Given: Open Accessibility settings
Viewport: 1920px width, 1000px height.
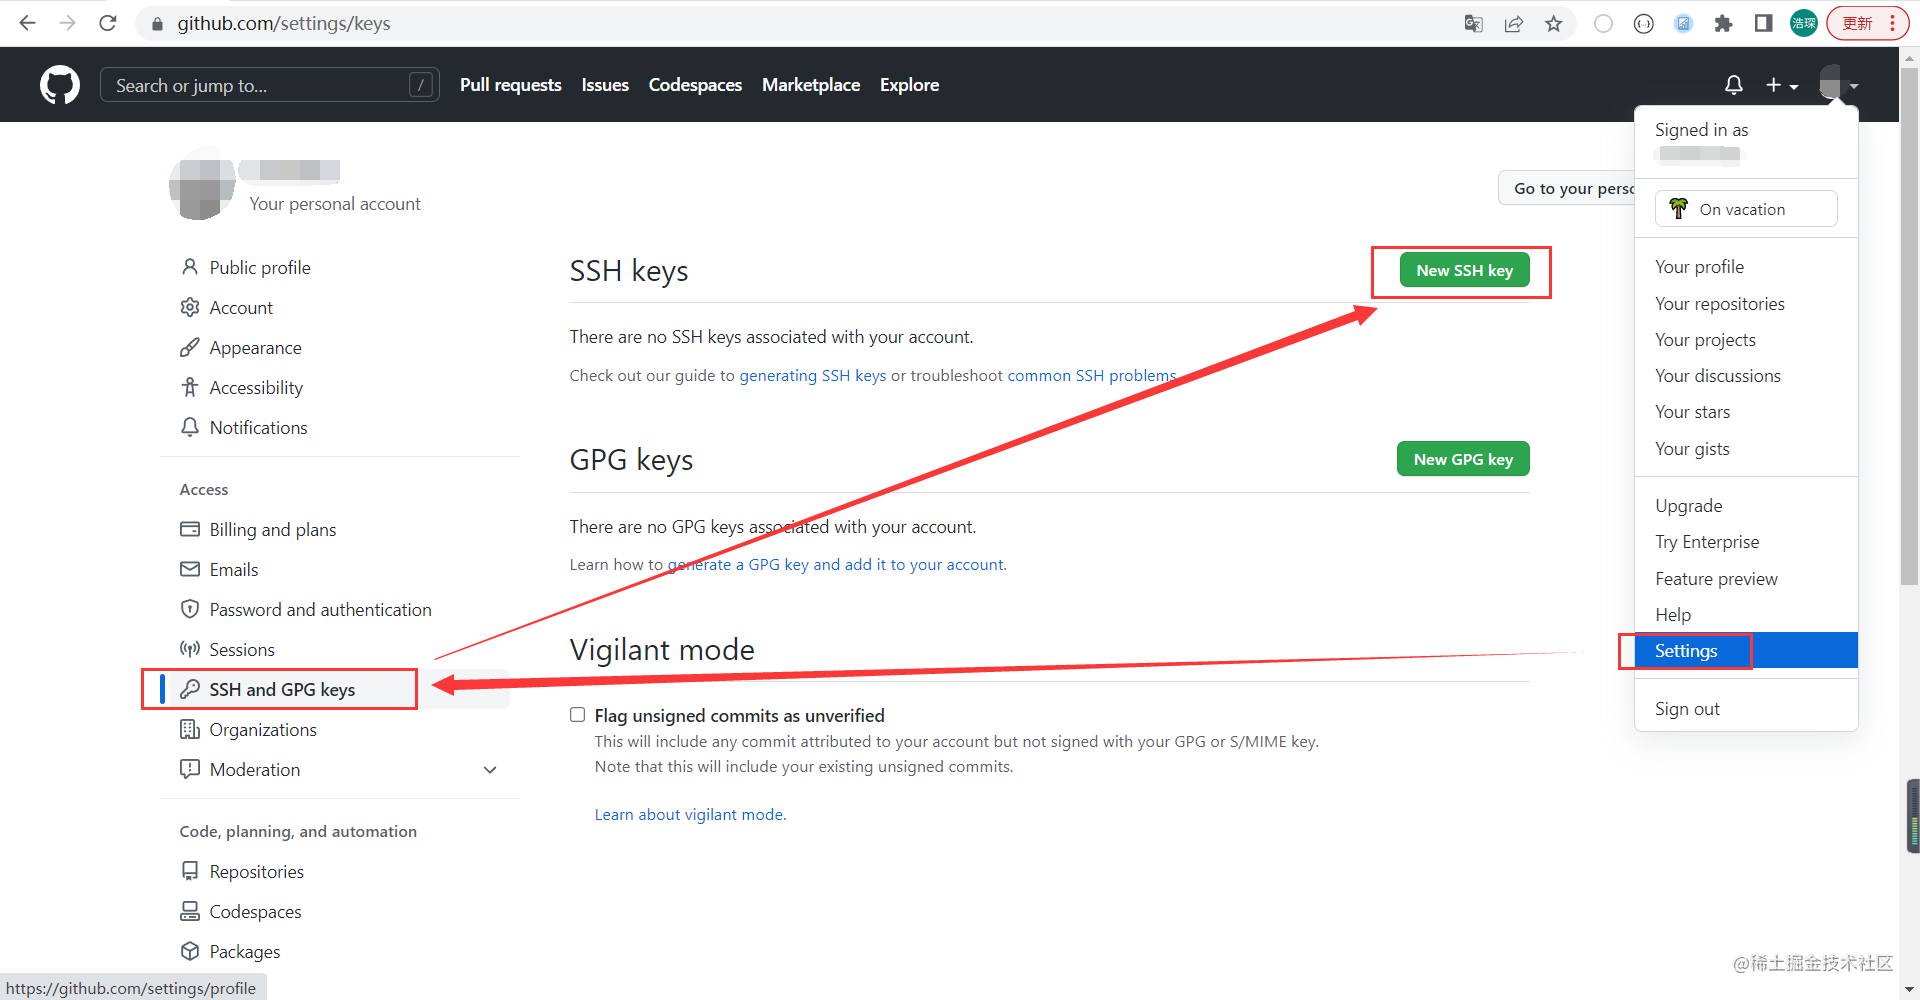Looking at the screenshot, I should click(256, 387).
